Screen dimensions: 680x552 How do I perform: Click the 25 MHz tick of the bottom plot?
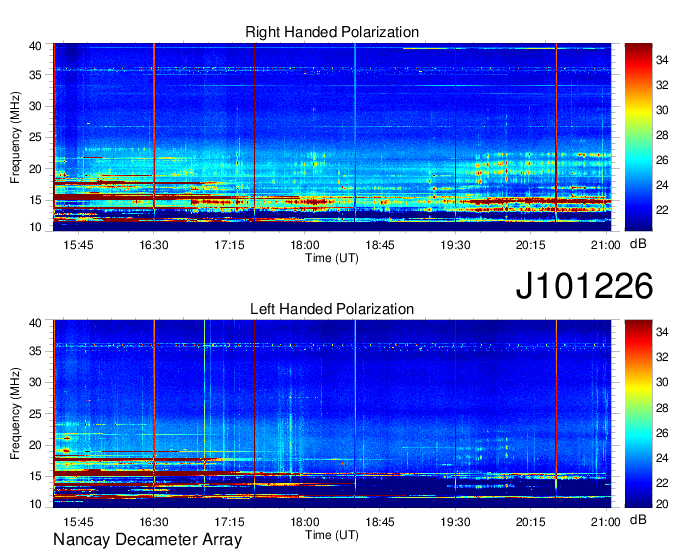tap(36, 415)
